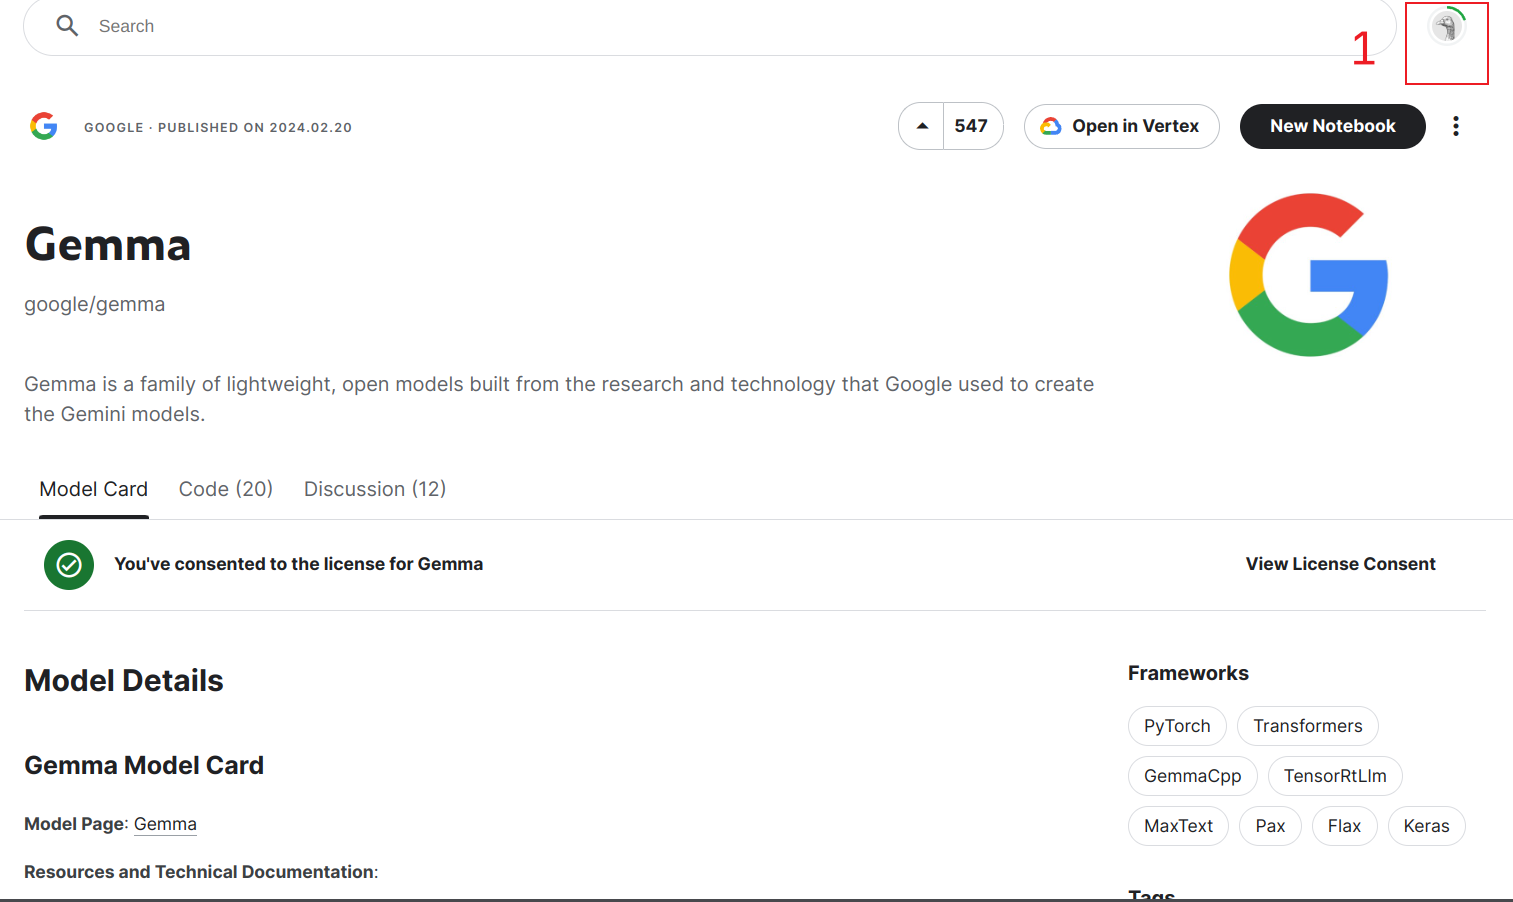Viewport: 1513px width, 902px height.
Task: Select the Transformers framework tag
Action: click(x=1308, y=726)
